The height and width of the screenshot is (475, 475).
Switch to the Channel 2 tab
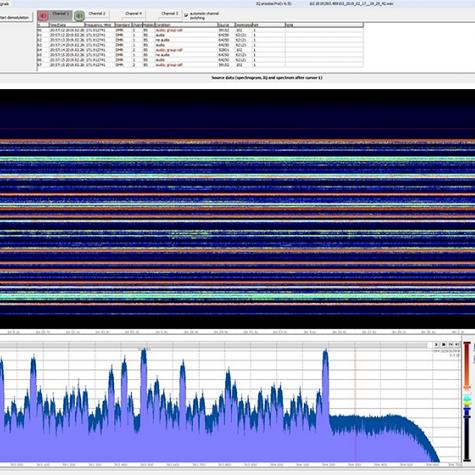pos(97,14)
